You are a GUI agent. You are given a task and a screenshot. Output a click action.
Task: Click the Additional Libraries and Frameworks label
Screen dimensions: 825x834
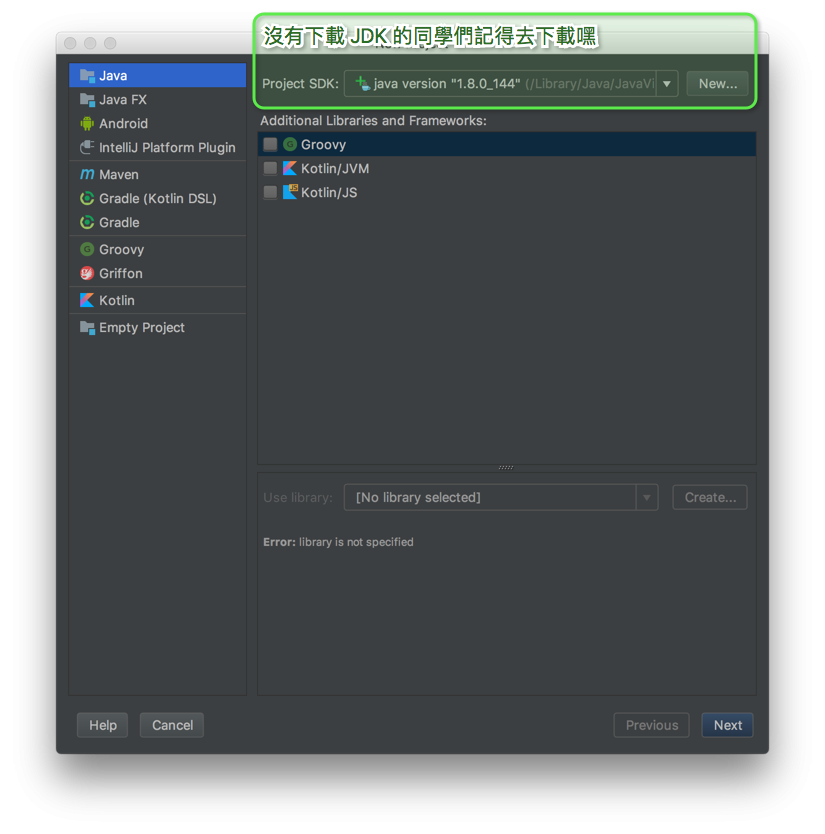[x=373, y=121]
